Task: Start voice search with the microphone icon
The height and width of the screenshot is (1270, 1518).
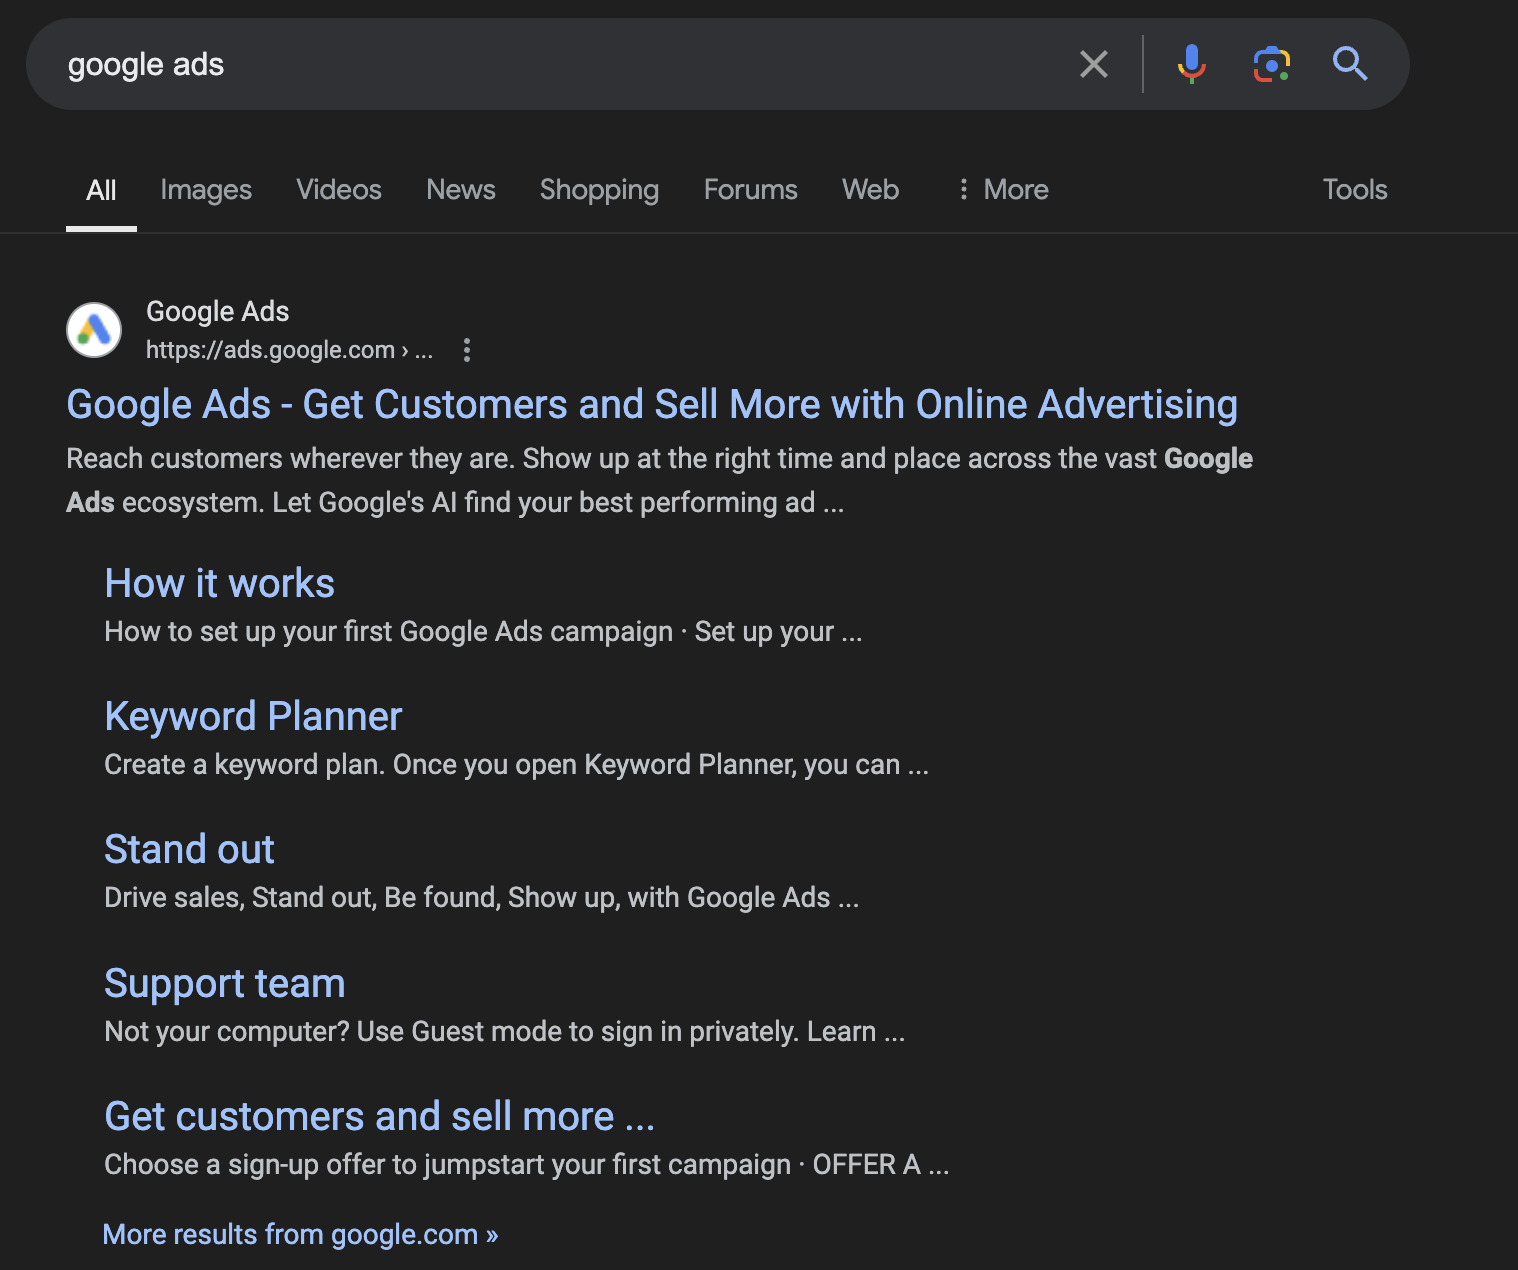Action: tap(1191, 64)
